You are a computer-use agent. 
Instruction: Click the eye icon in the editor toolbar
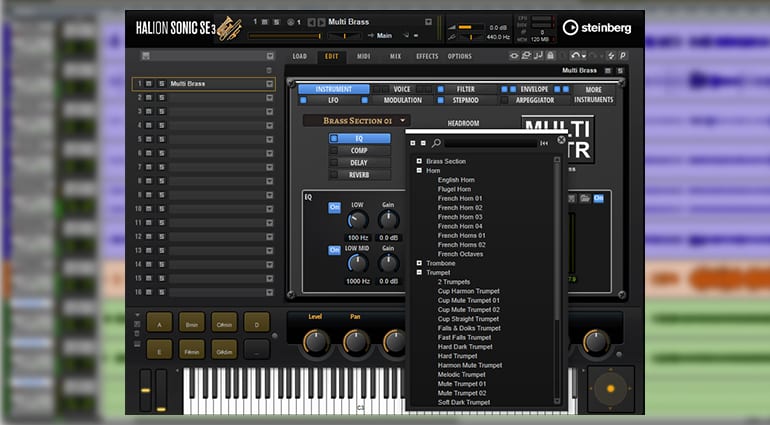point(514,56)
